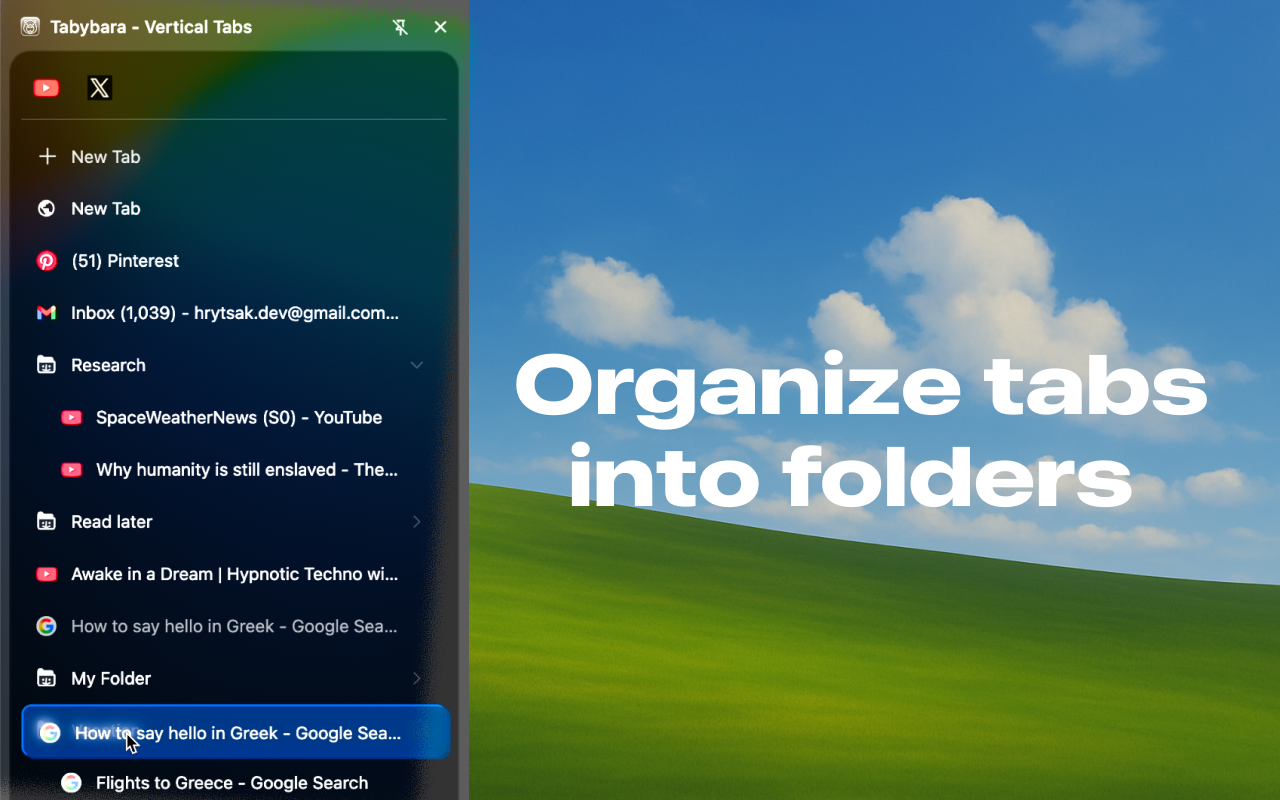This screenshot has height=800, width=1280.
Task: Expand the Read later folder chevron
Action: tap(417, 522)
